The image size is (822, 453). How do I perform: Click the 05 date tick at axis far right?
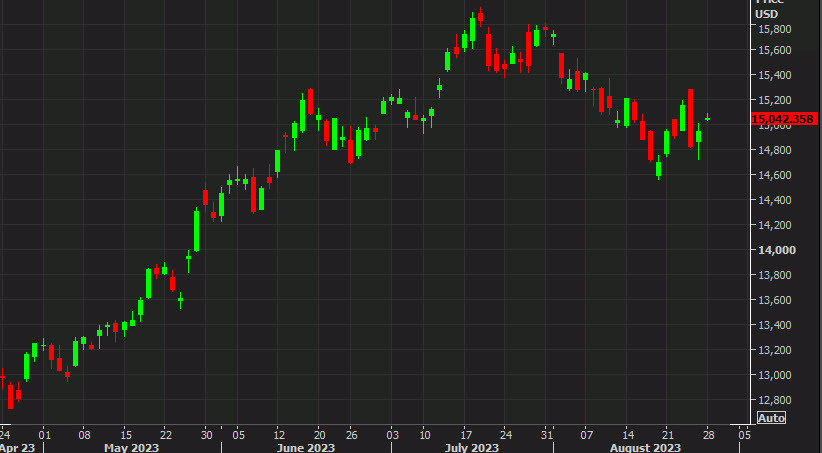744,435
